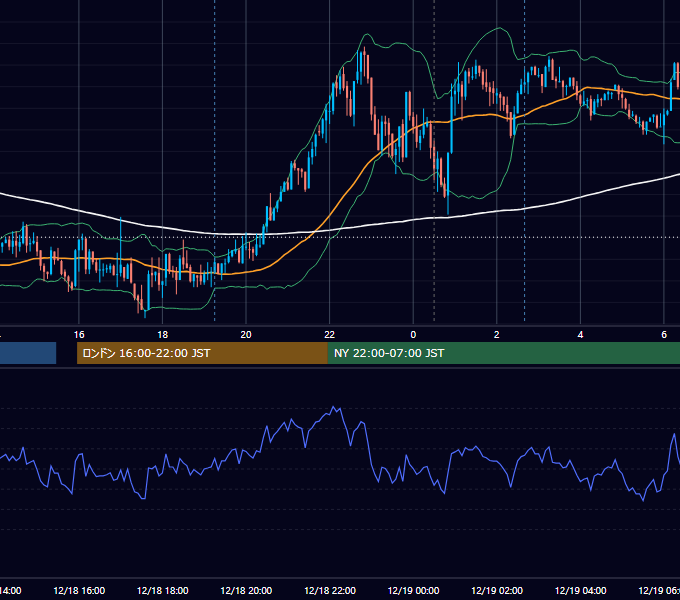The image size is (680, 600).
Task: Click the ロンドン 16:00-22:00 JST session bar
Action: pos(202,353)
